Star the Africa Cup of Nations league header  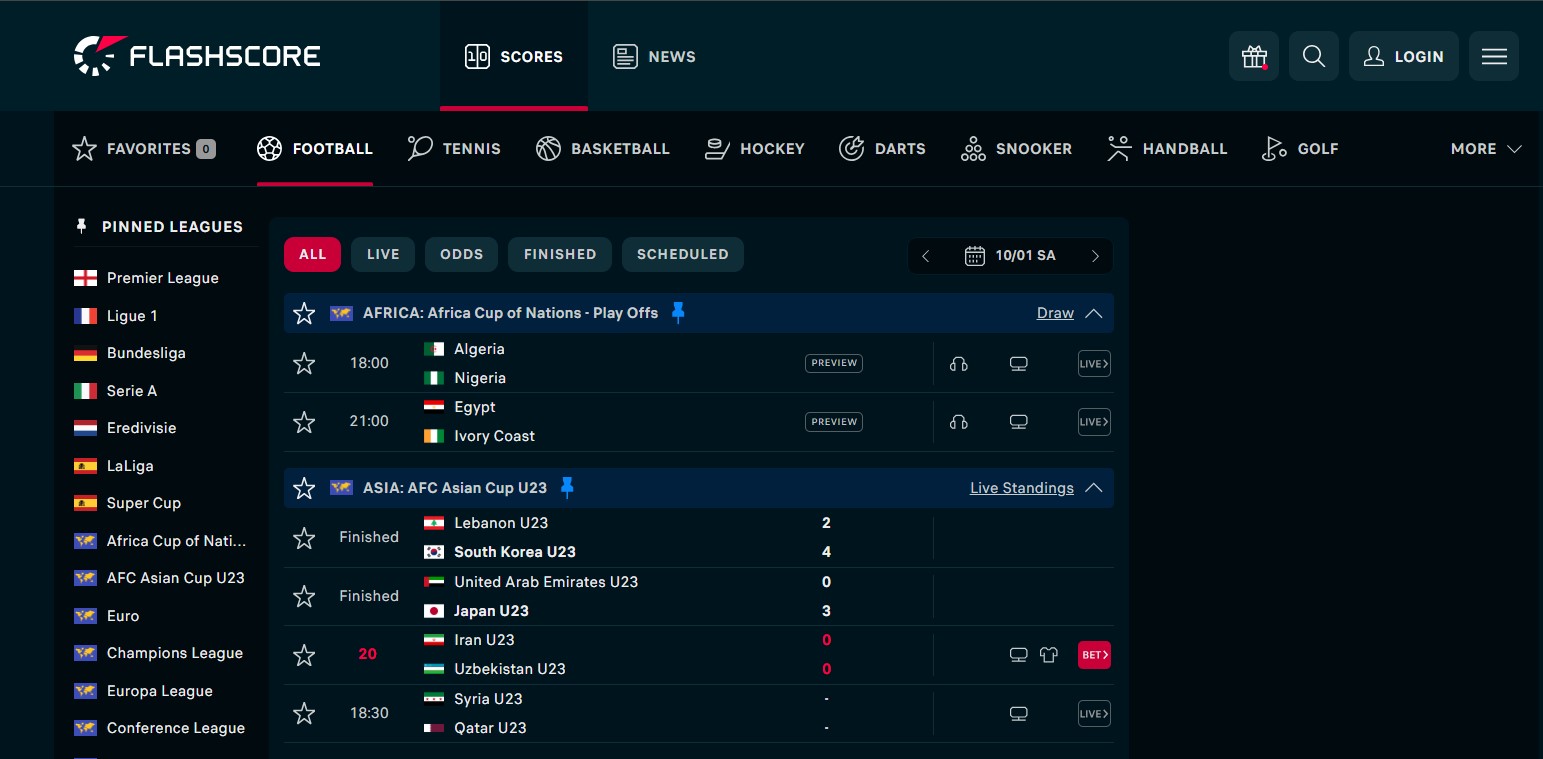click(304, 312)
